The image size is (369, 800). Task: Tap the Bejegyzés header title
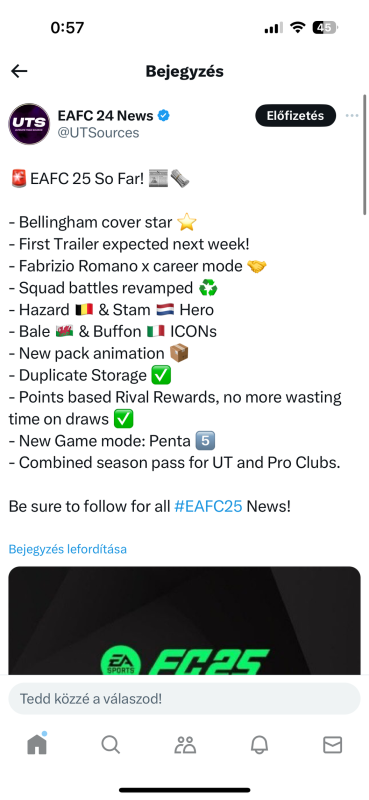pyautogui.click(x=184, y=71)
